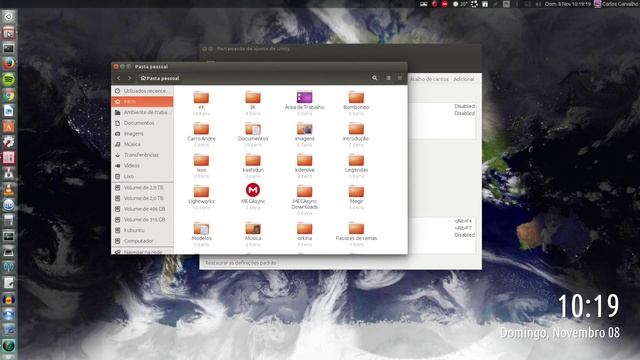Open the Terminal from the Unity launcher
The image size is (640, 360).
[9, 48]
